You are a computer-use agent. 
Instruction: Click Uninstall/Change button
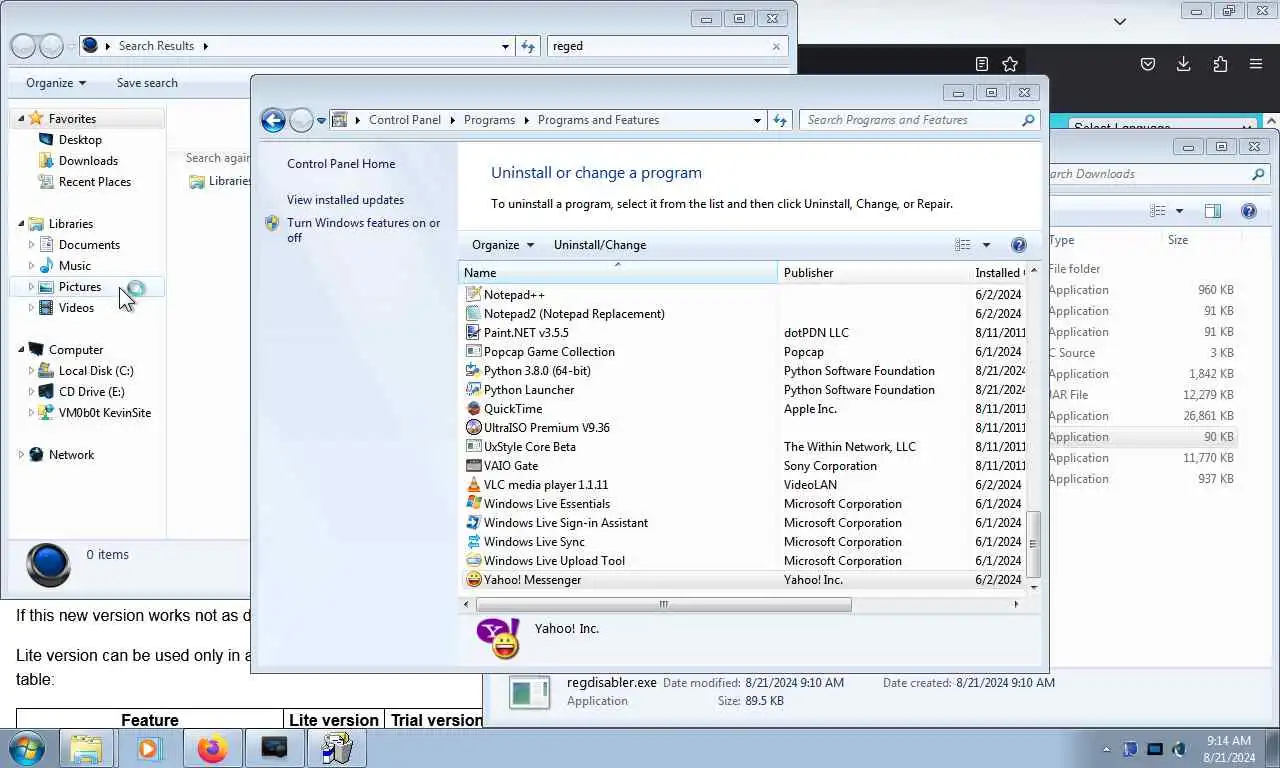(x=600, y=245)
